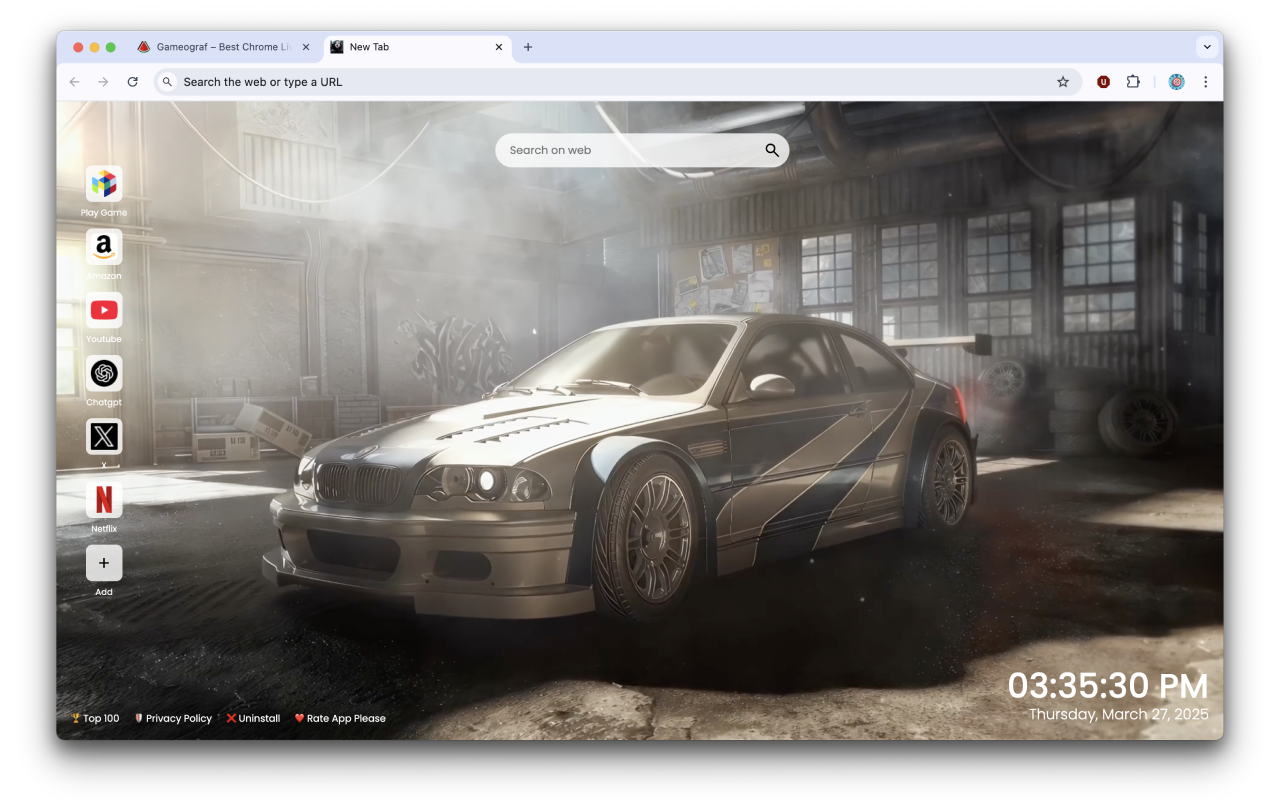Close the Gameograf tab
Image resolution: width=1280 pixels, height=800 pixels.
click(x=306, y=47)
